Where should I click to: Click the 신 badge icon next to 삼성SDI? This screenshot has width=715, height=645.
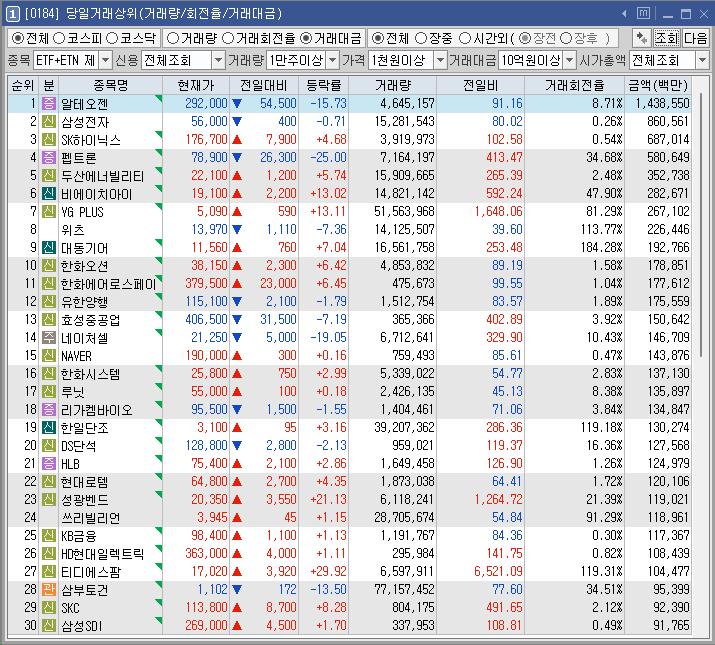pyautogui.click(x=49, y=625)
